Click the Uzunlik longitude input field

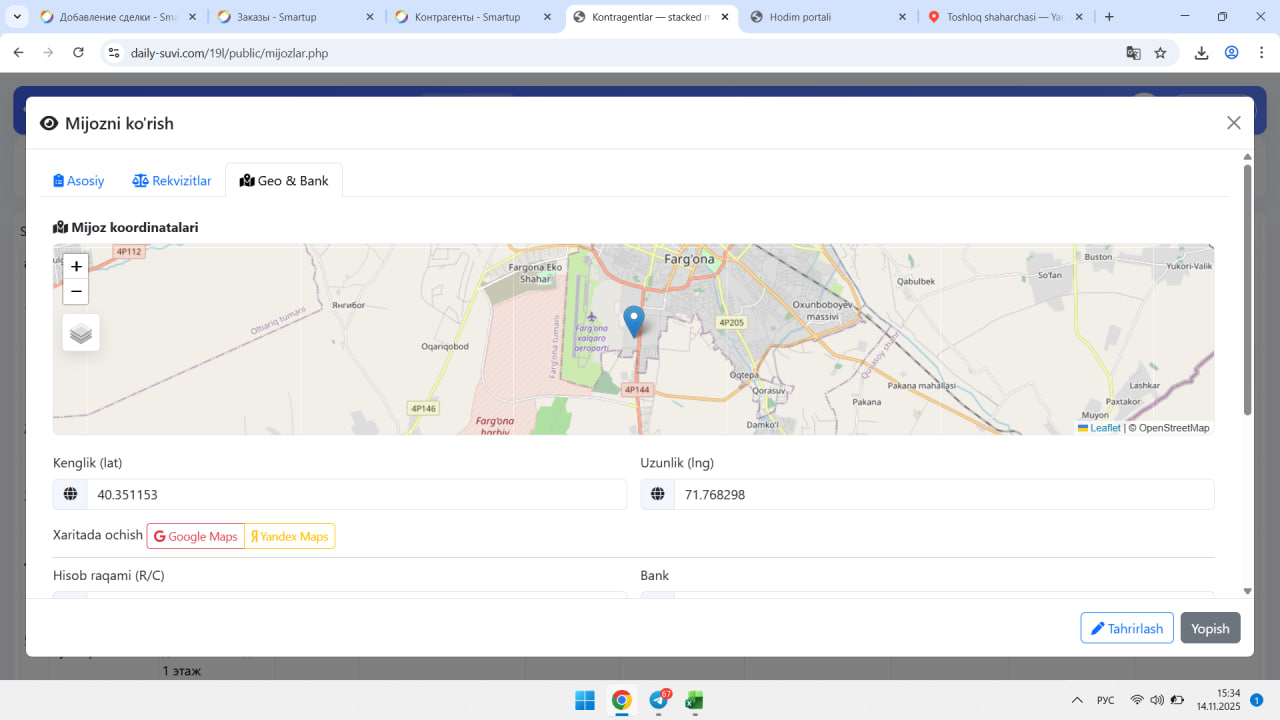[x=943, y=494]
